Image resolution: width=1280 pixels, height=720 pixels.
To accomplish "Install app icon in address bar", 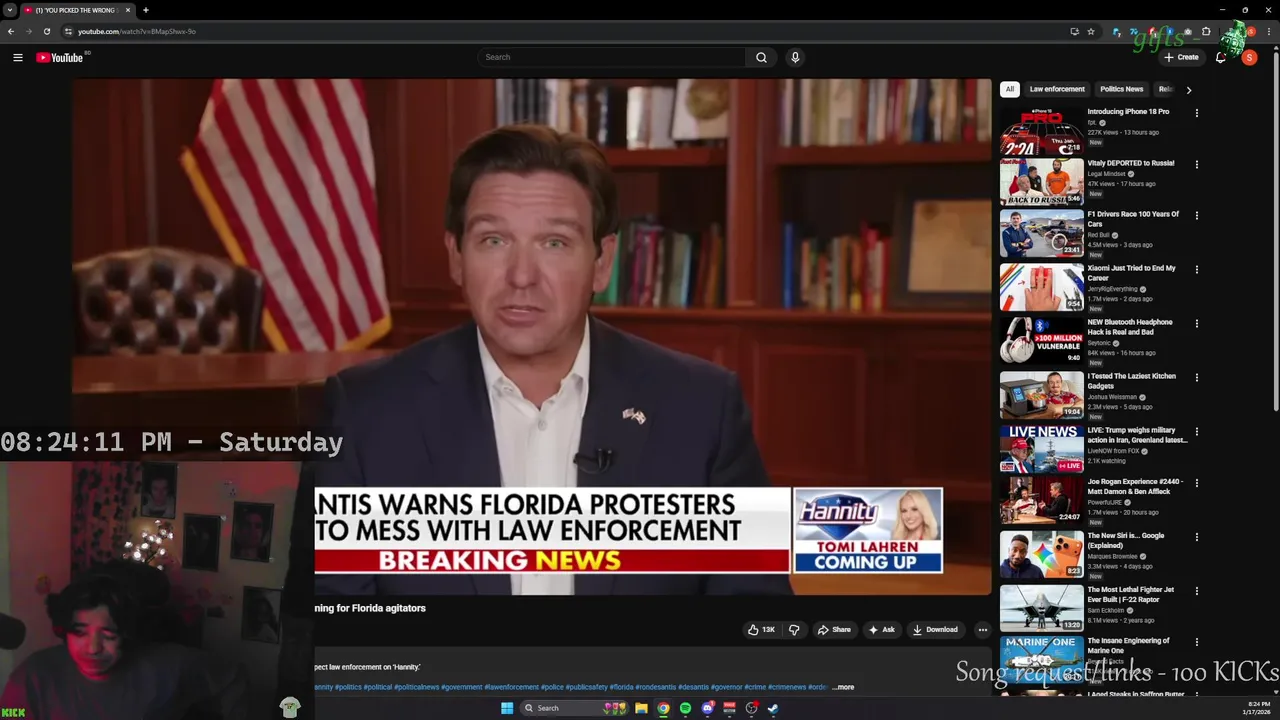I will coord(1074,31).
